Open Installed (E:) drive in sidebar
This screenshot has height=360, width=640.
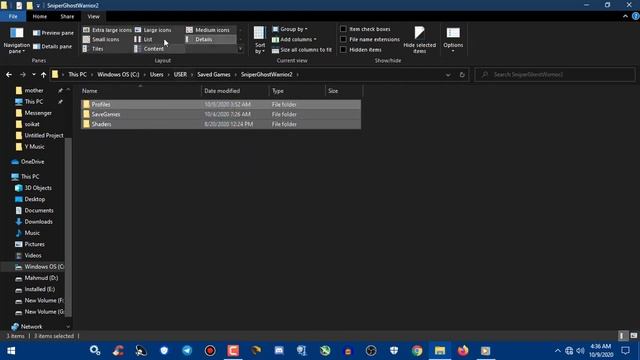(40, 289)
